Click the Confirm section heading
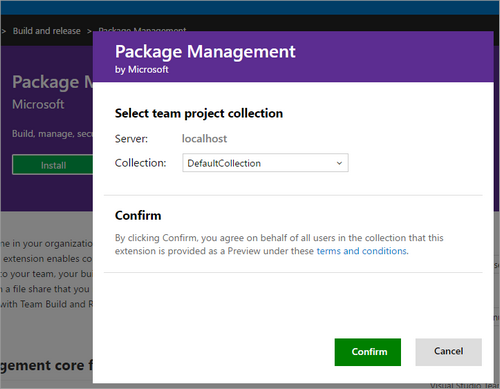This screenshot has width=500, height=389. (x=138, y=215)
